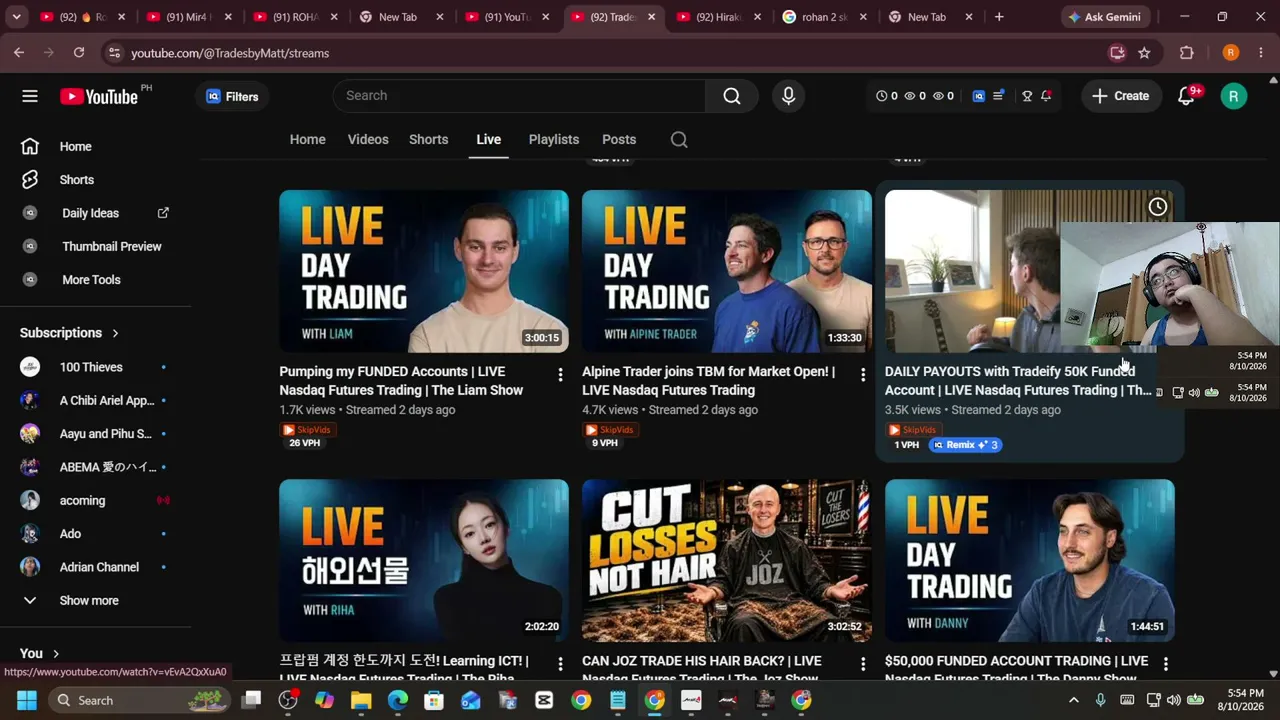Click the Remix button on Tradeify video
The height and width of the screenshot is (720, 1280).
coord(965,445)
